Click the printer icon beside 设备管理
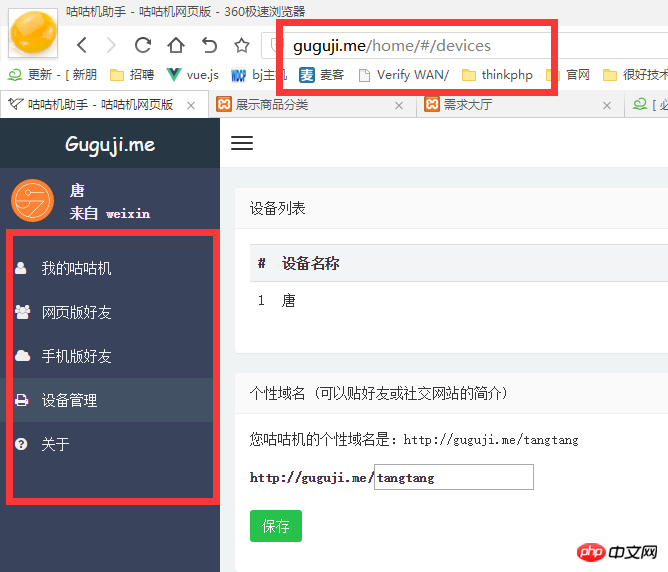The width and height of the screenshot is (668, 572). pyautogui.click(x=21, y=400)
